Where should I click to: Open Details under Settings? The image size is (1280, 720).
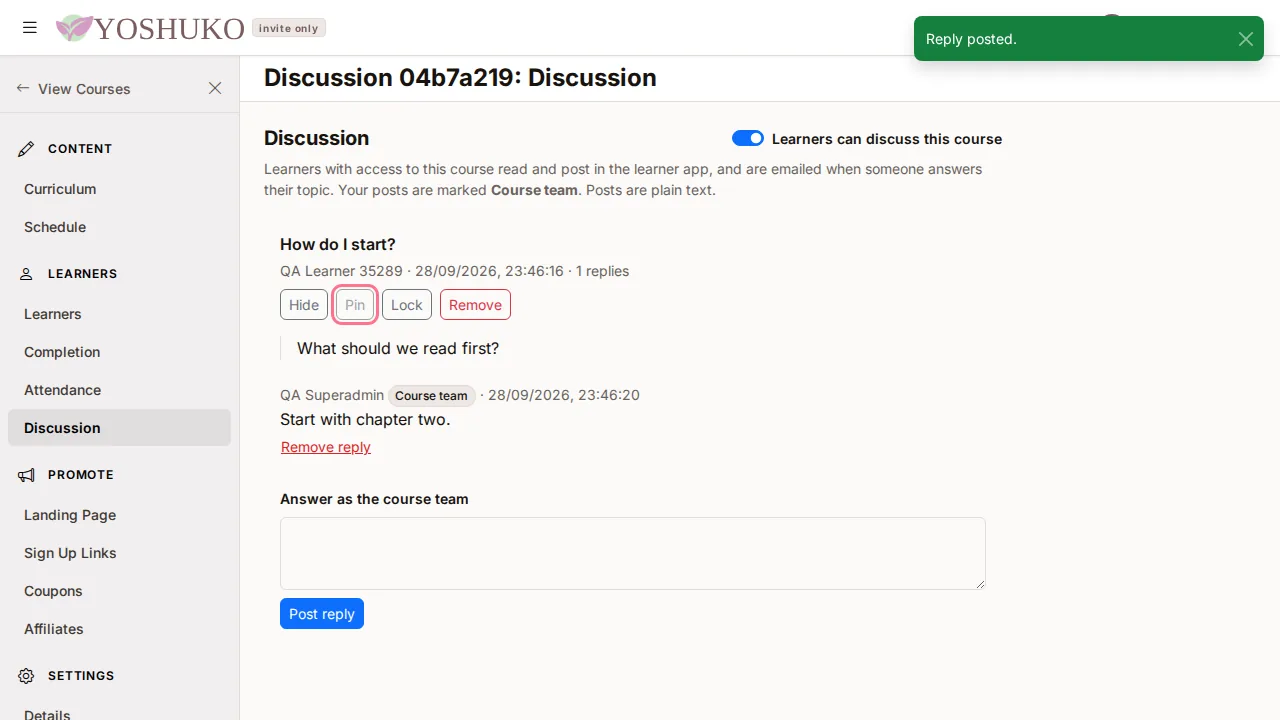point(119,712)
